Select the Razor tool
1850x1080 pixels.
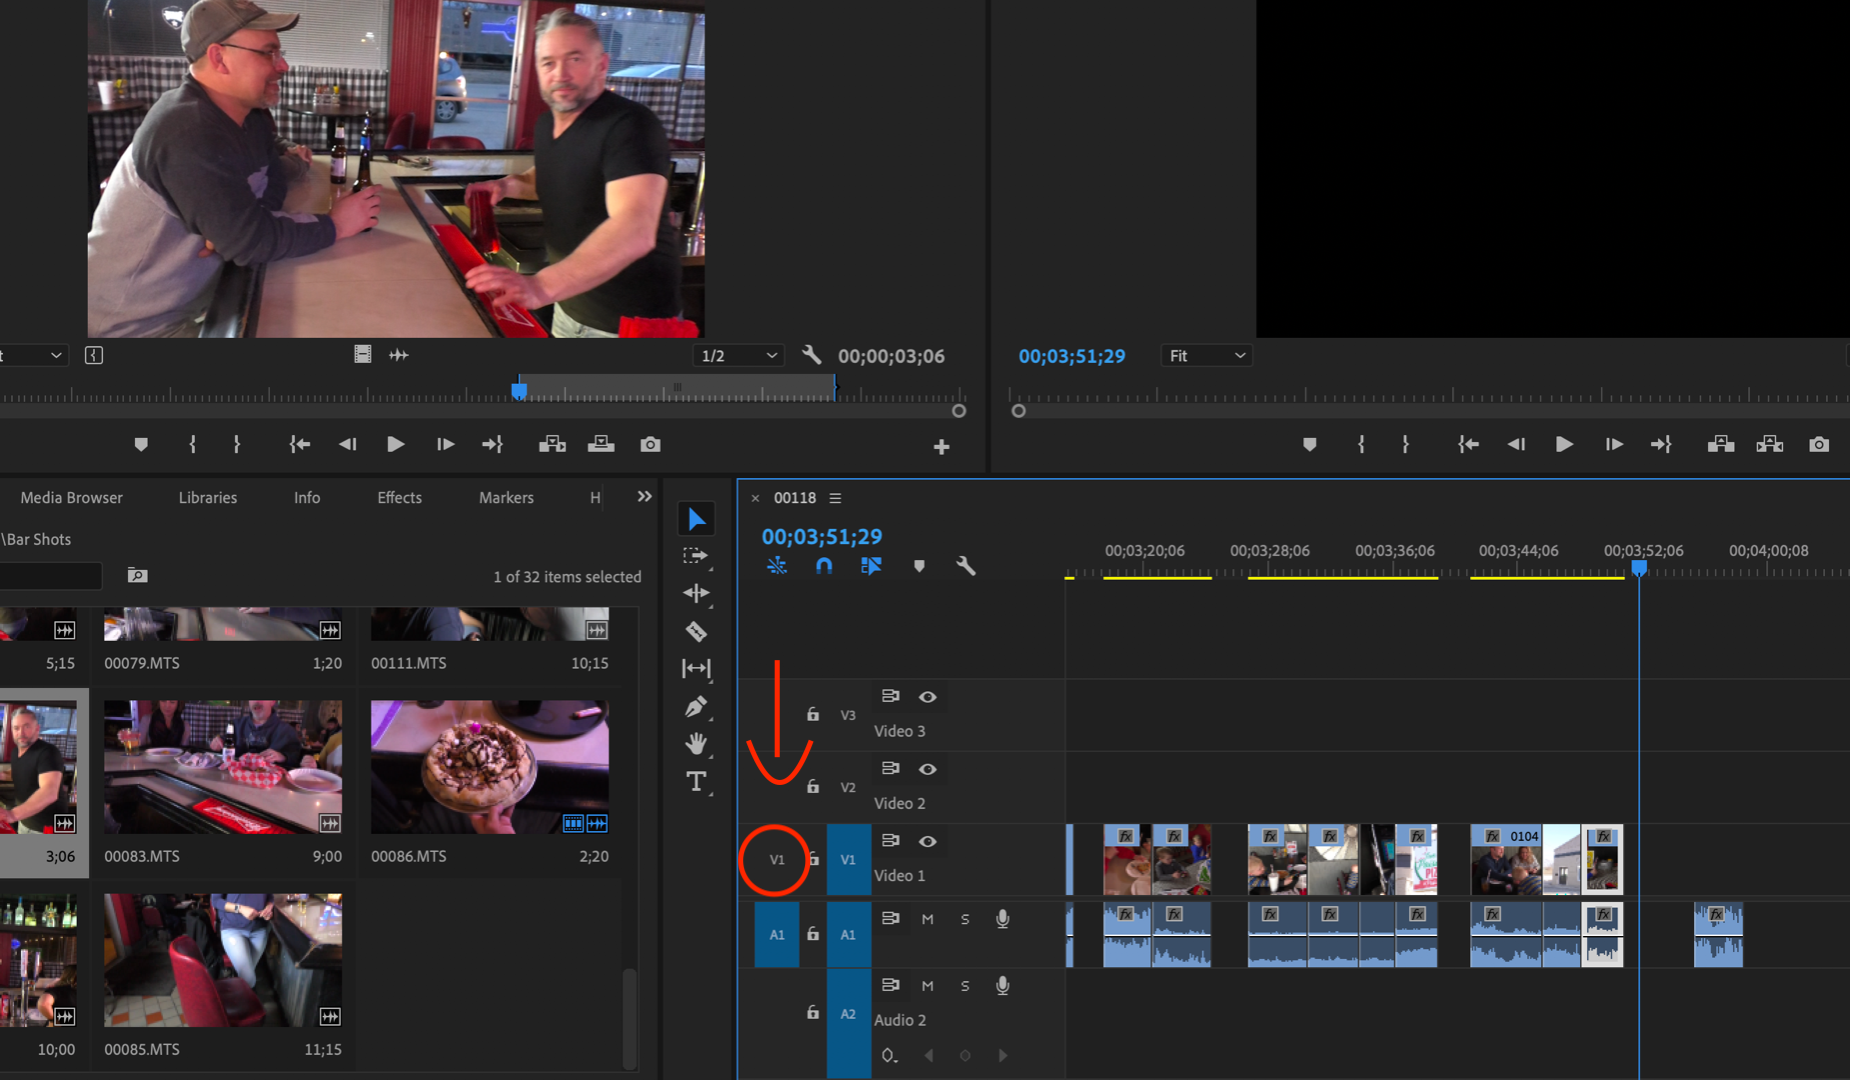[x=697, y=631]
